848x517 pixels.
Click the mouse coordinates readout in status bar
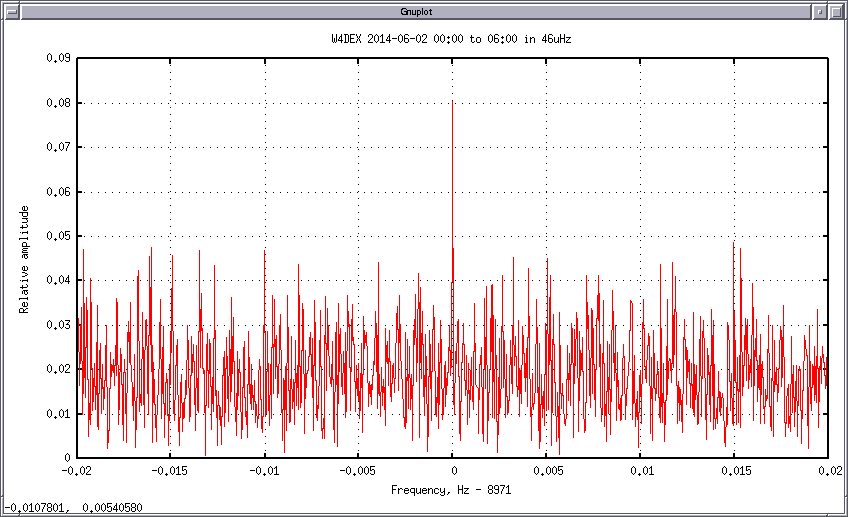click(x=73, y=508)
